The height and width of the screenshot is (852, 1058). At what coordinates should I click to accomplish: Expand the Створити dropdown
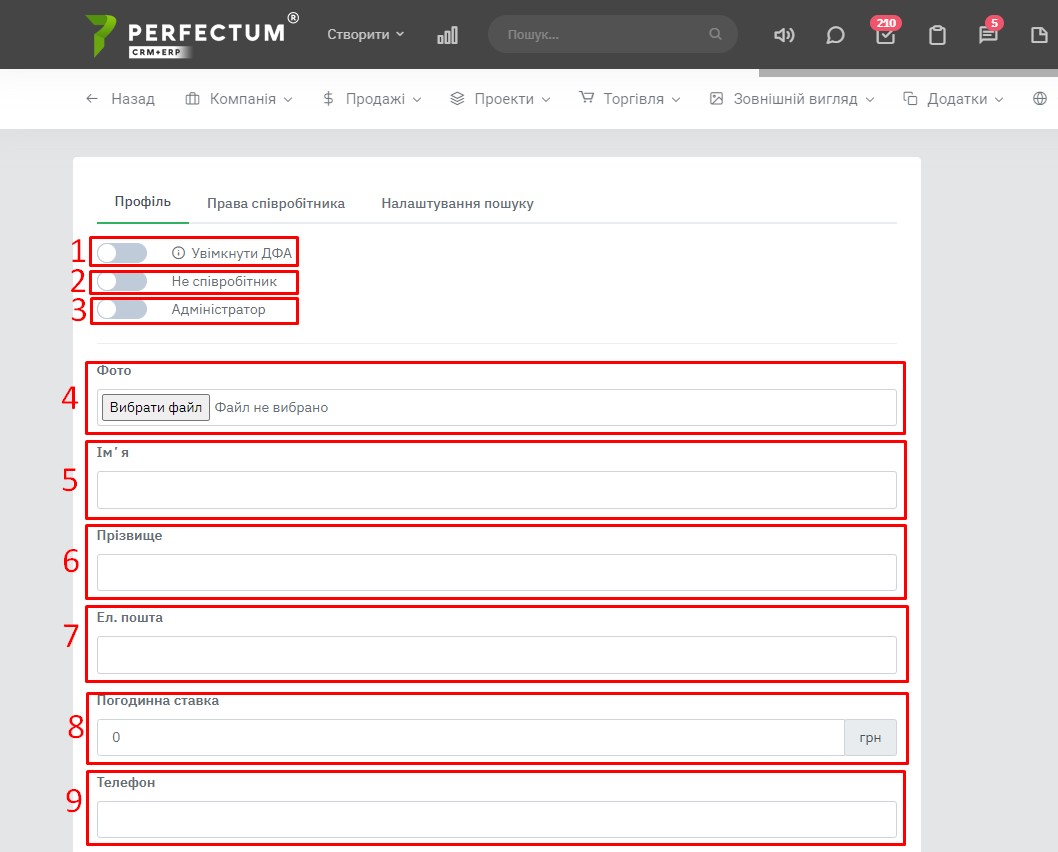[x=365, y=34]
